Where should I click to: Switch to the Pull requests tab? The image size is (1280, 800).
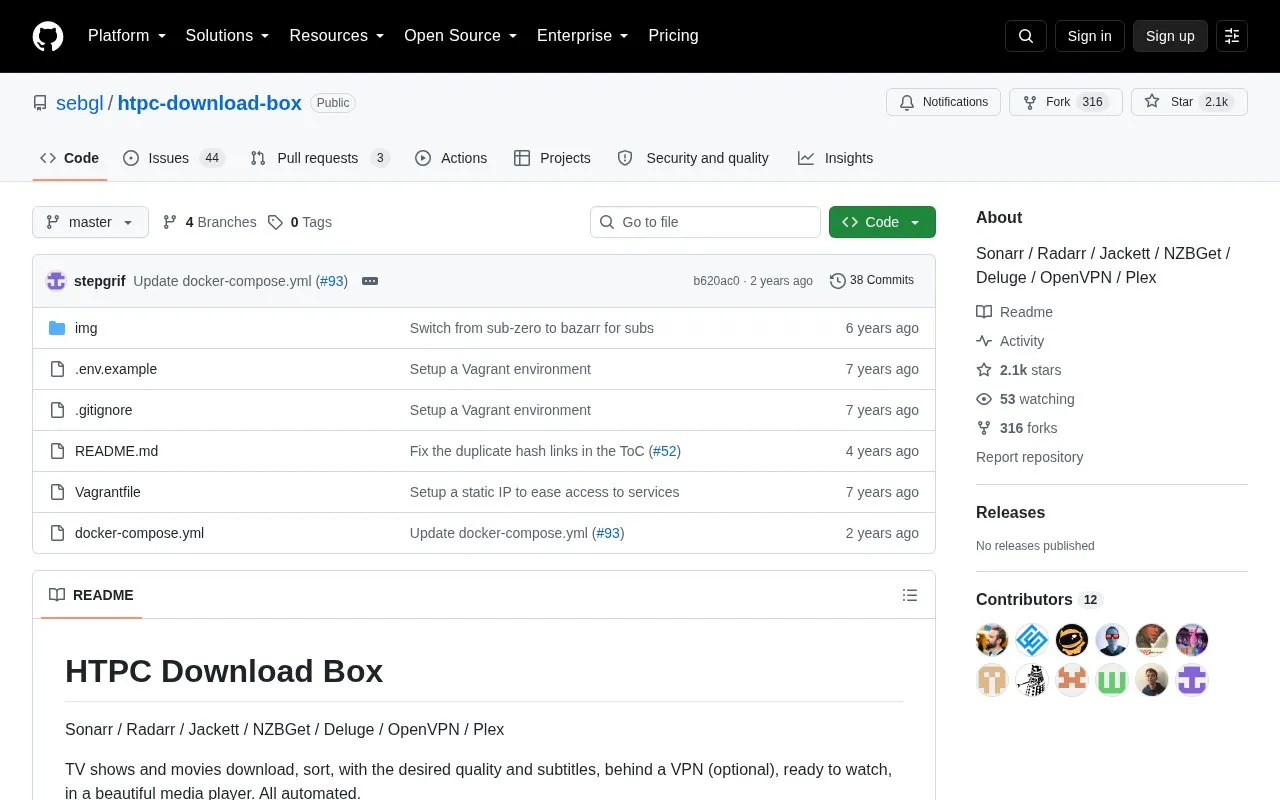[320, 158]
